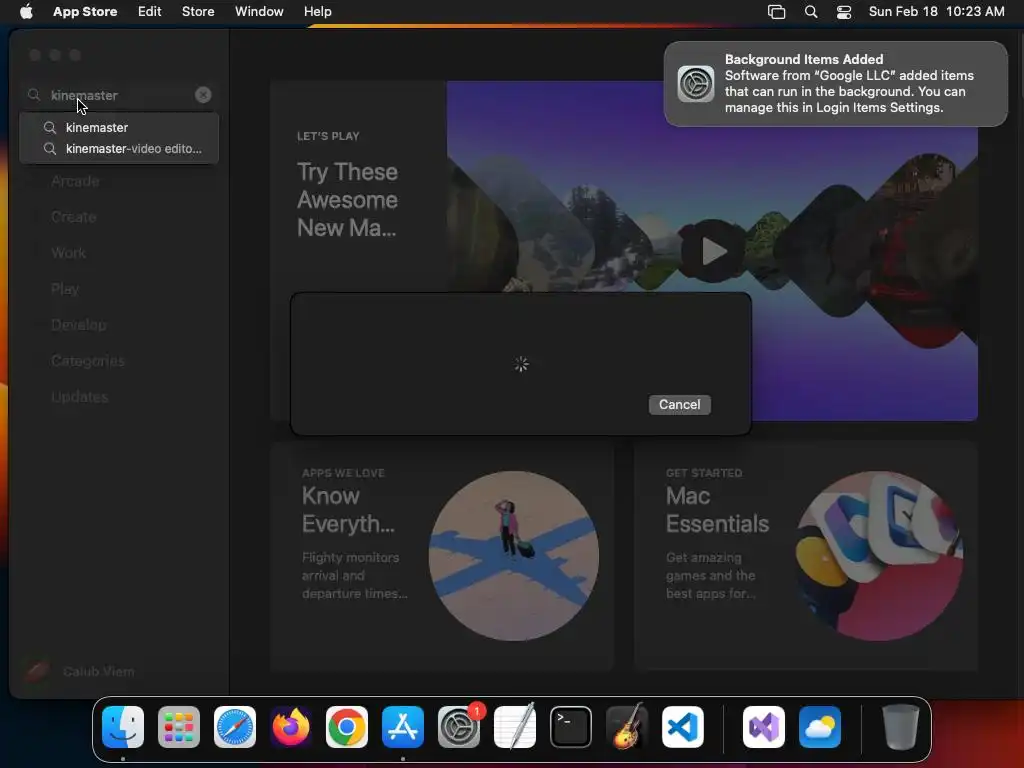Open System Settings with badge in Dock
Viewport: 1024px width, 768px height.
pos(459,727)
